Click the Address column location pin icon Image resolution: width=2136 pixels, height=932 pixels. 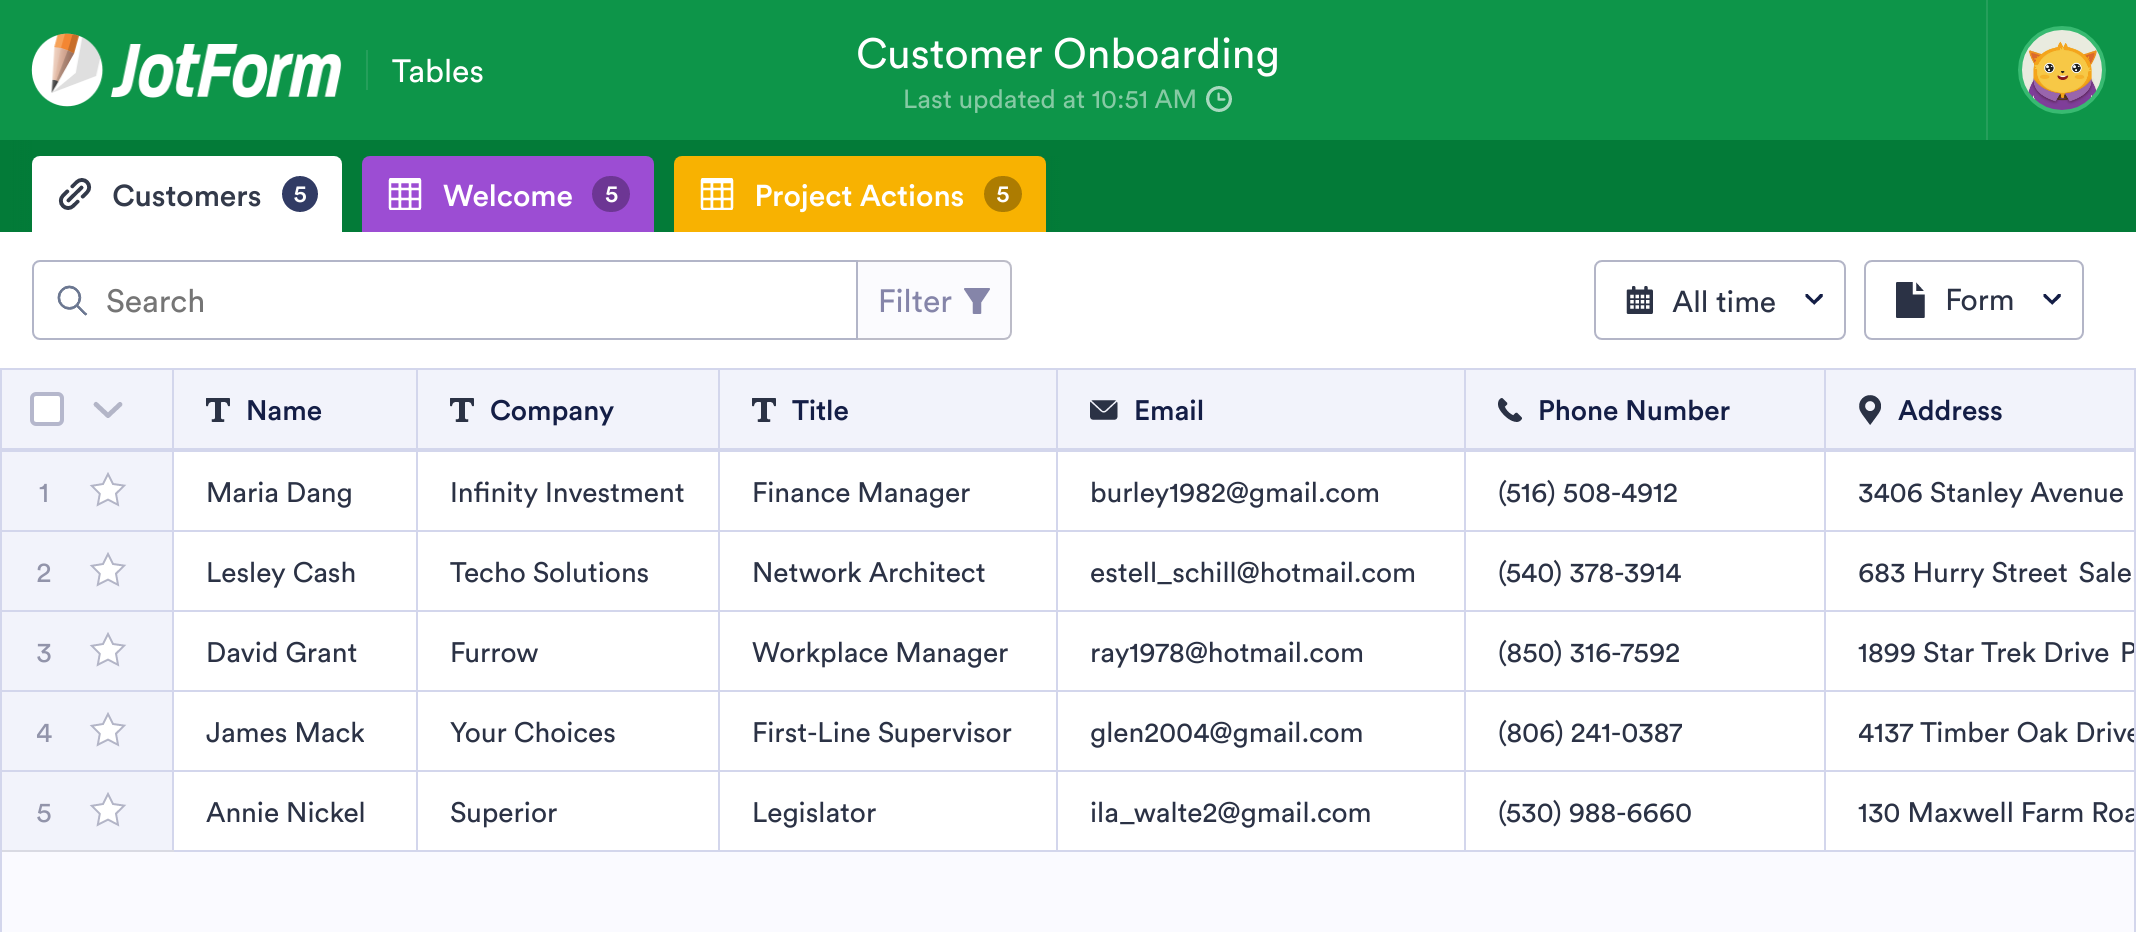pos(1869,410)
